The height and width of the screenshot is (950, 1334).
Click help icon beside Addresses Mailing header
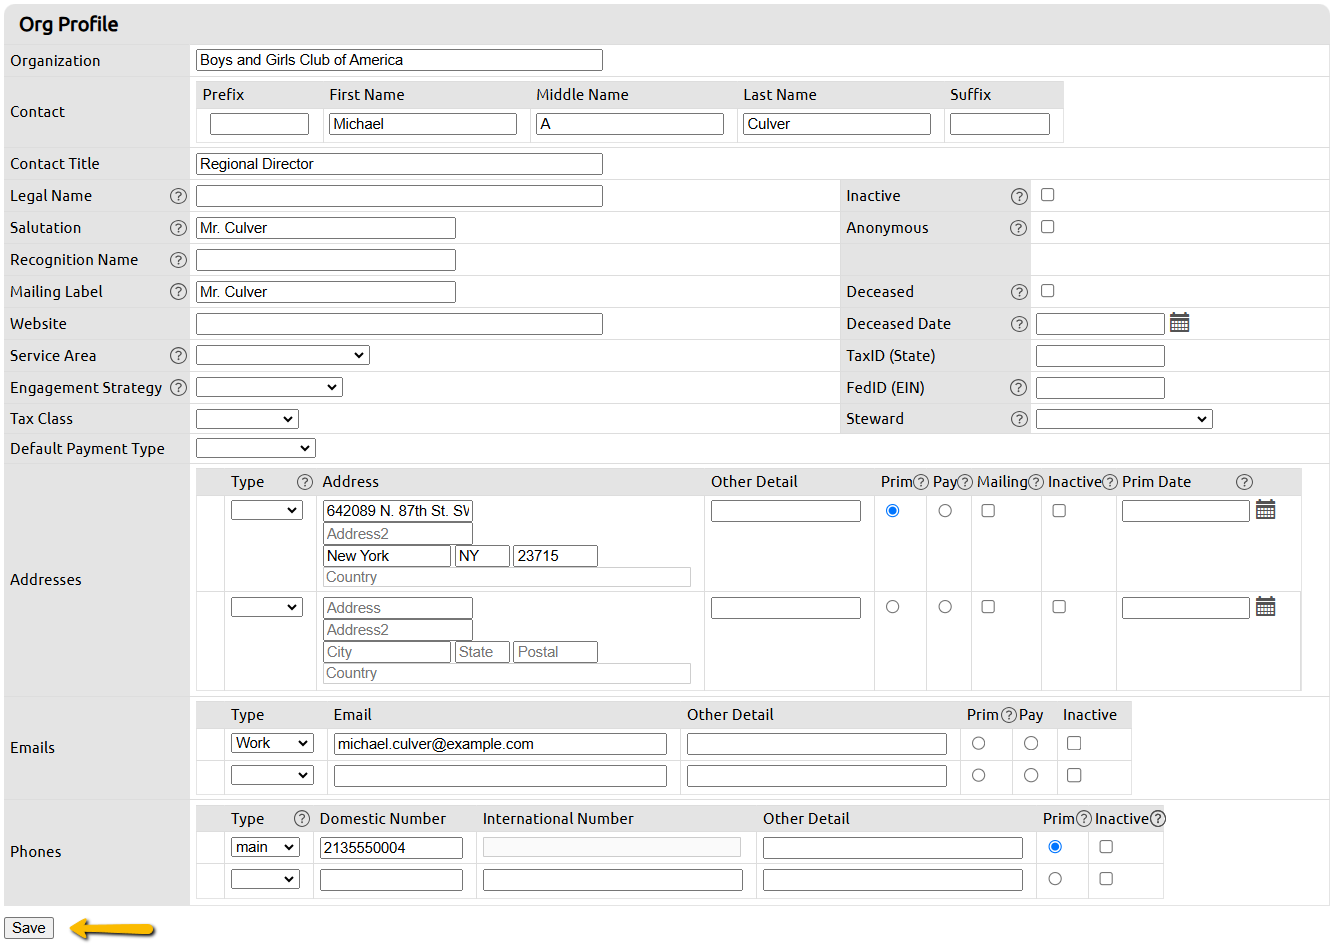[1036, 482]
